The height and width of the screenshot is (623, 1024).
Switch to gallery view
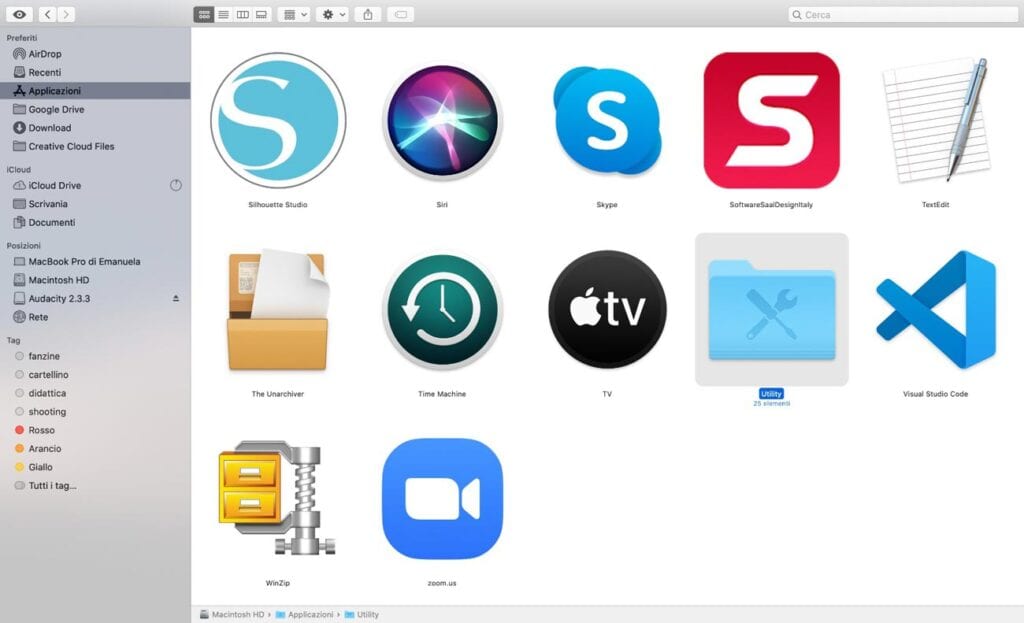click(261, 14)
